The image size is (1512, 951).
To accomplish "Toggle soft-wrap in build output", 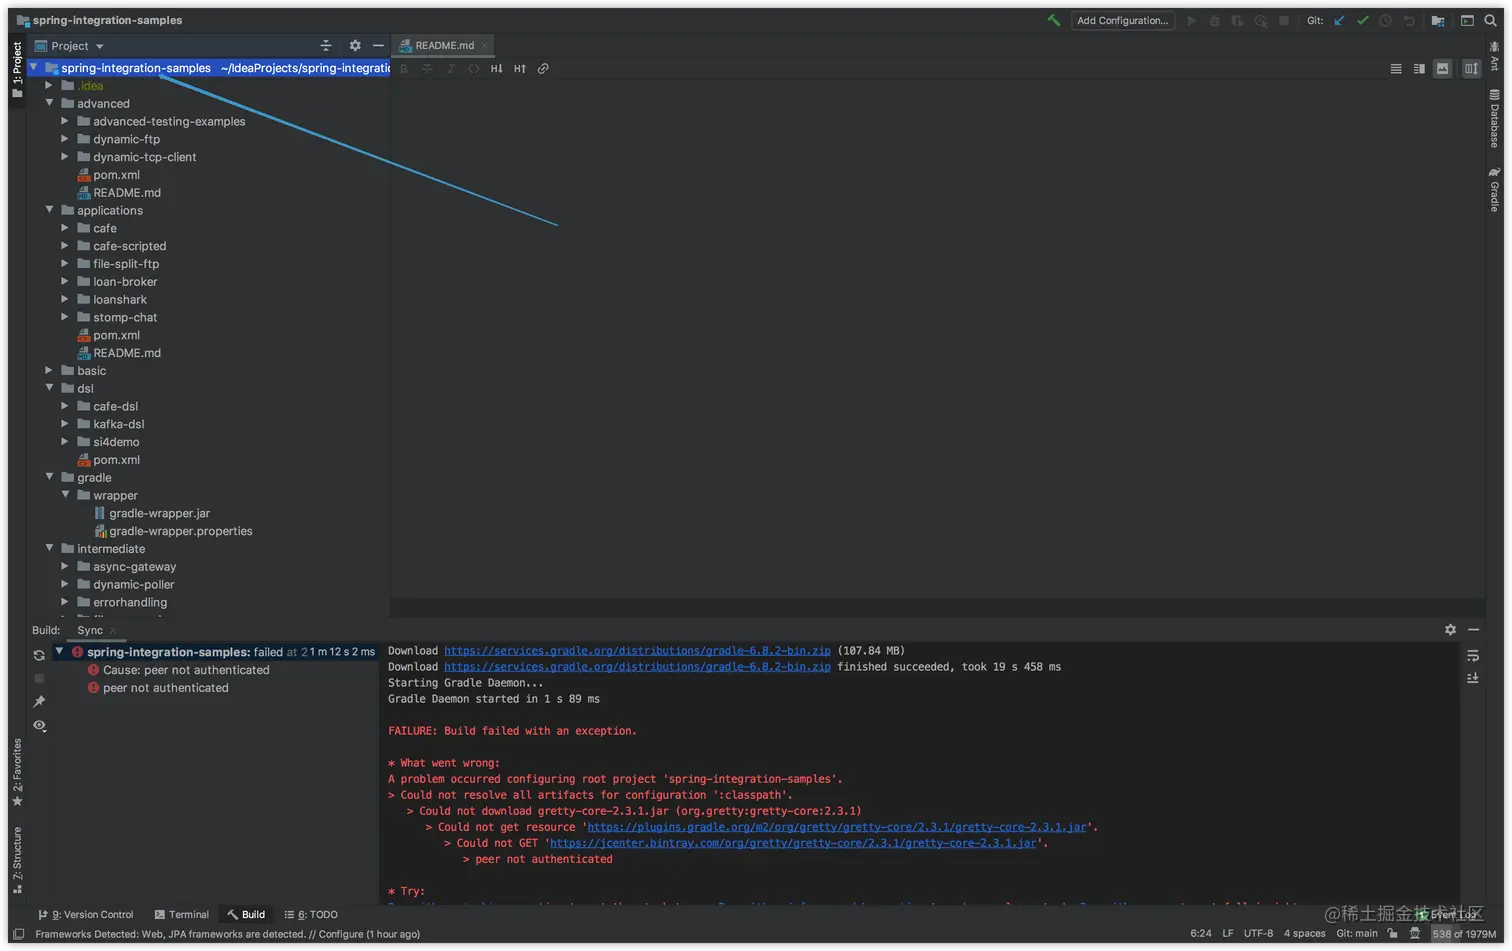I will (1473, 656).
